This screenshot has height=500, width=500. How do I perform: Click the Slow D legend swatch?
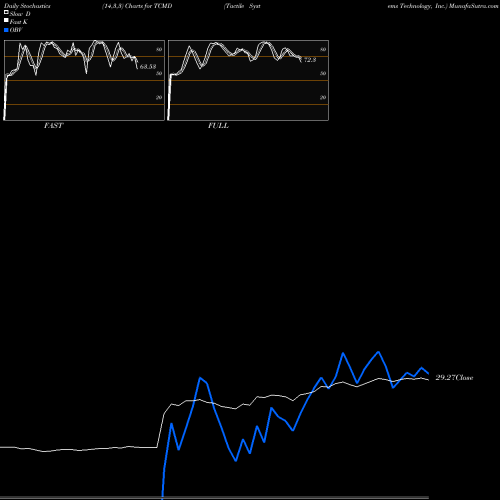point(6,12)
